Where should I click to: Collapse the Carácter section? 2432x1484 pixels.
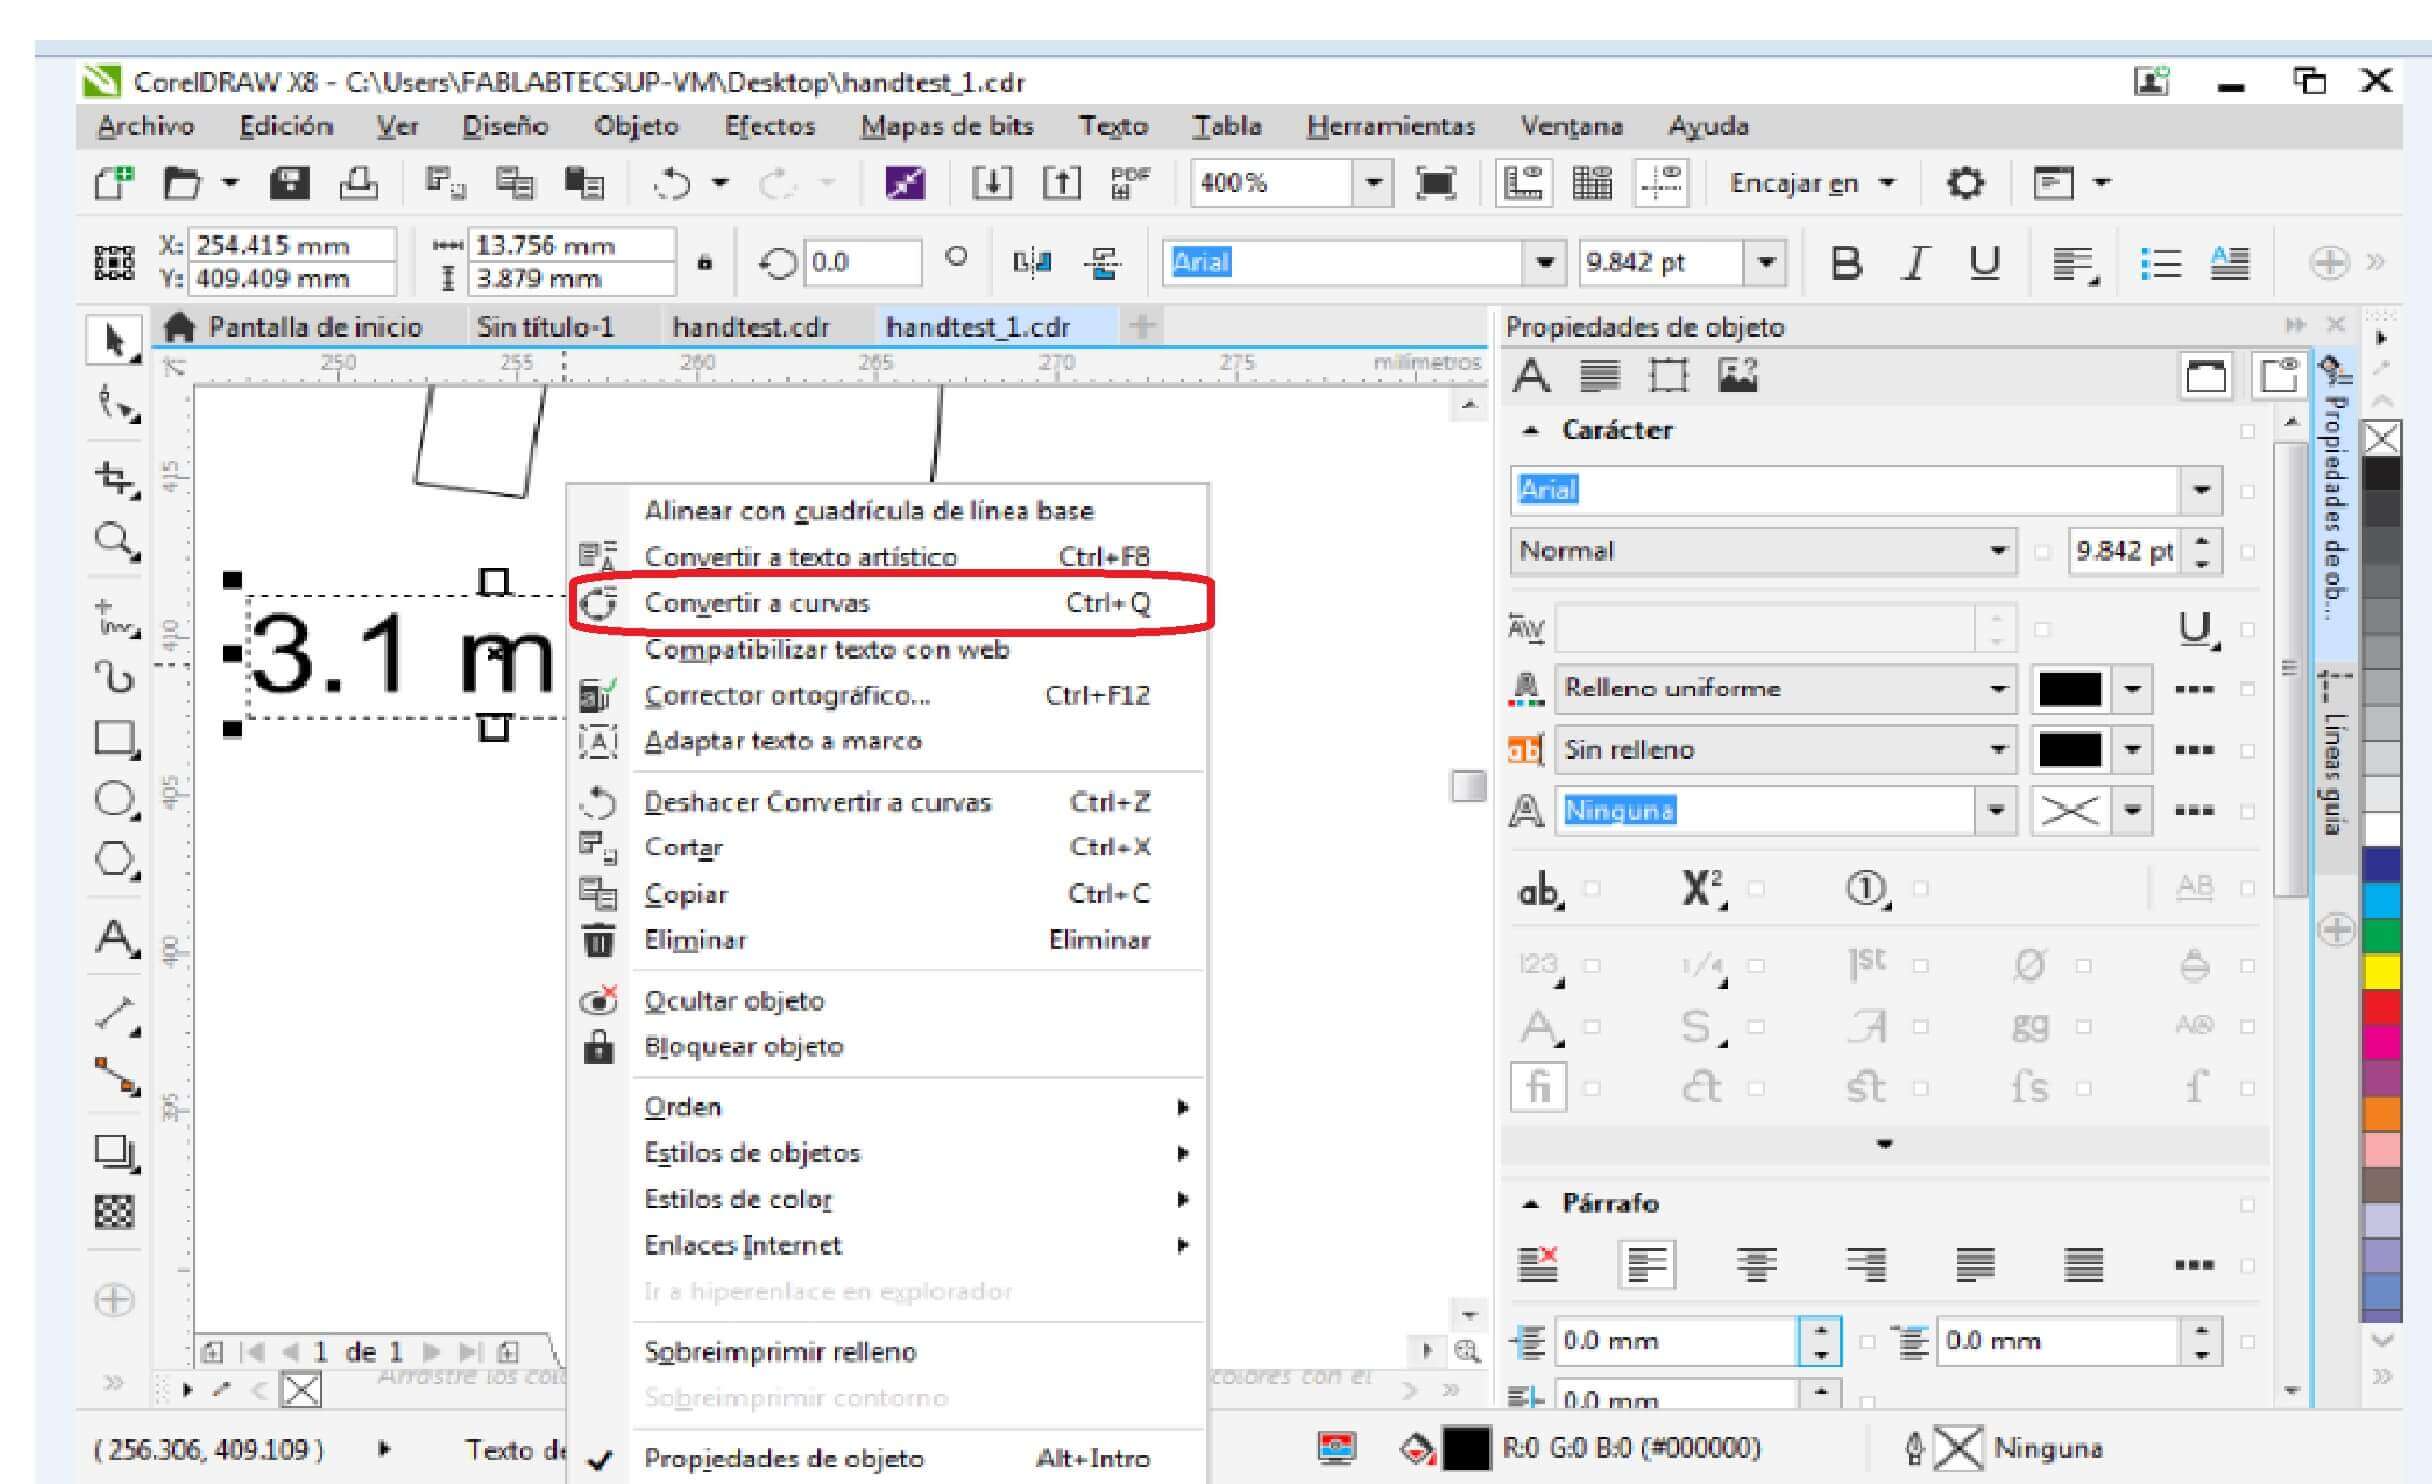coord(1530,431)
